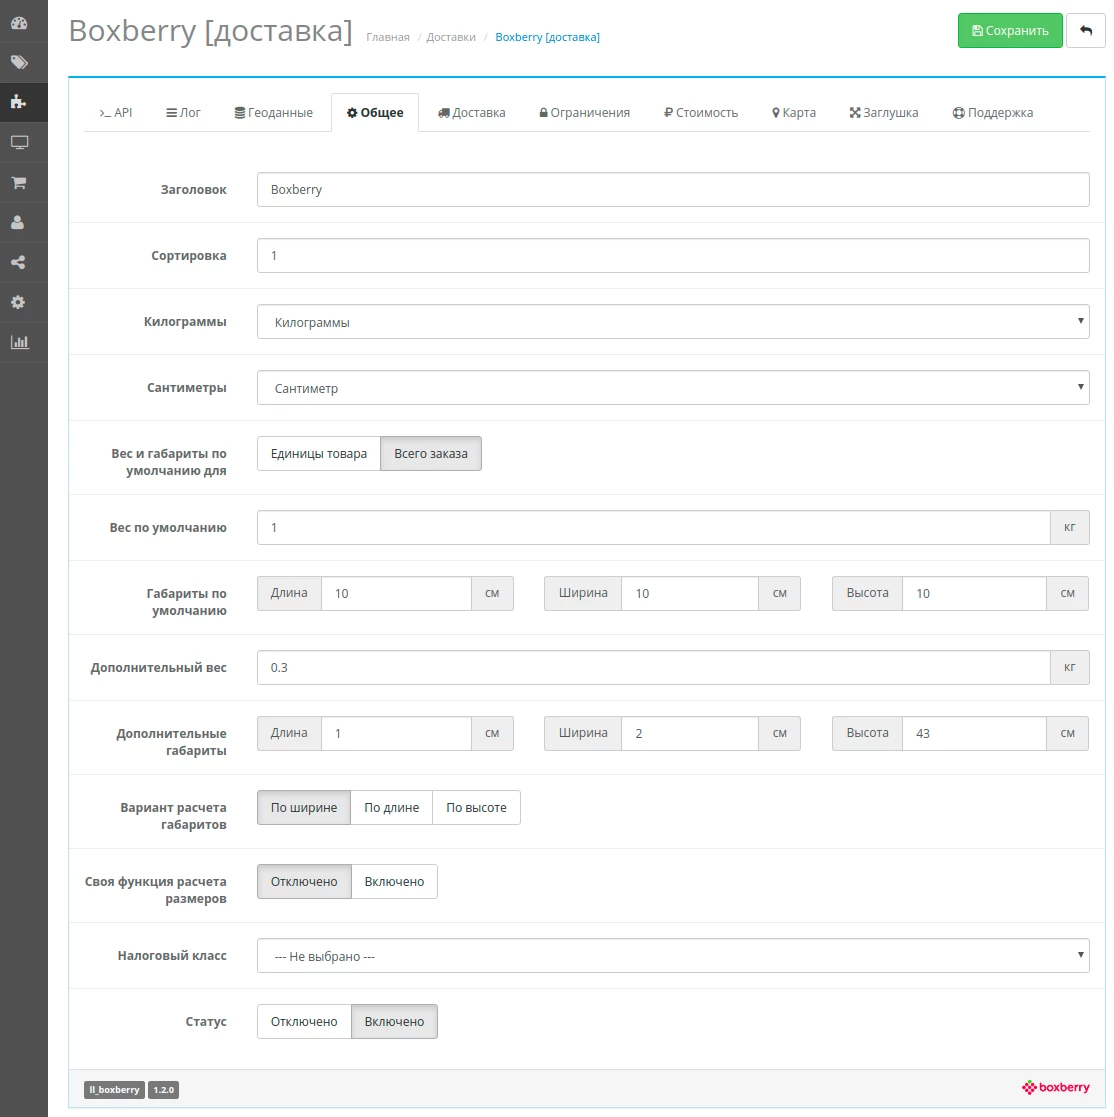1114x1117 pixels.
Task: Choose По длине calculation variant
Action: coord(392,808)
